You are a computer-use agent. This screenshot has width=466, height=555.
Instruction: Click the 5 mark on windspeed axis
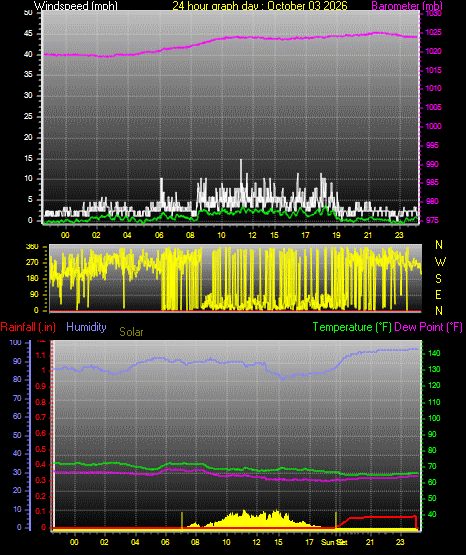click(x=30, y=199)
